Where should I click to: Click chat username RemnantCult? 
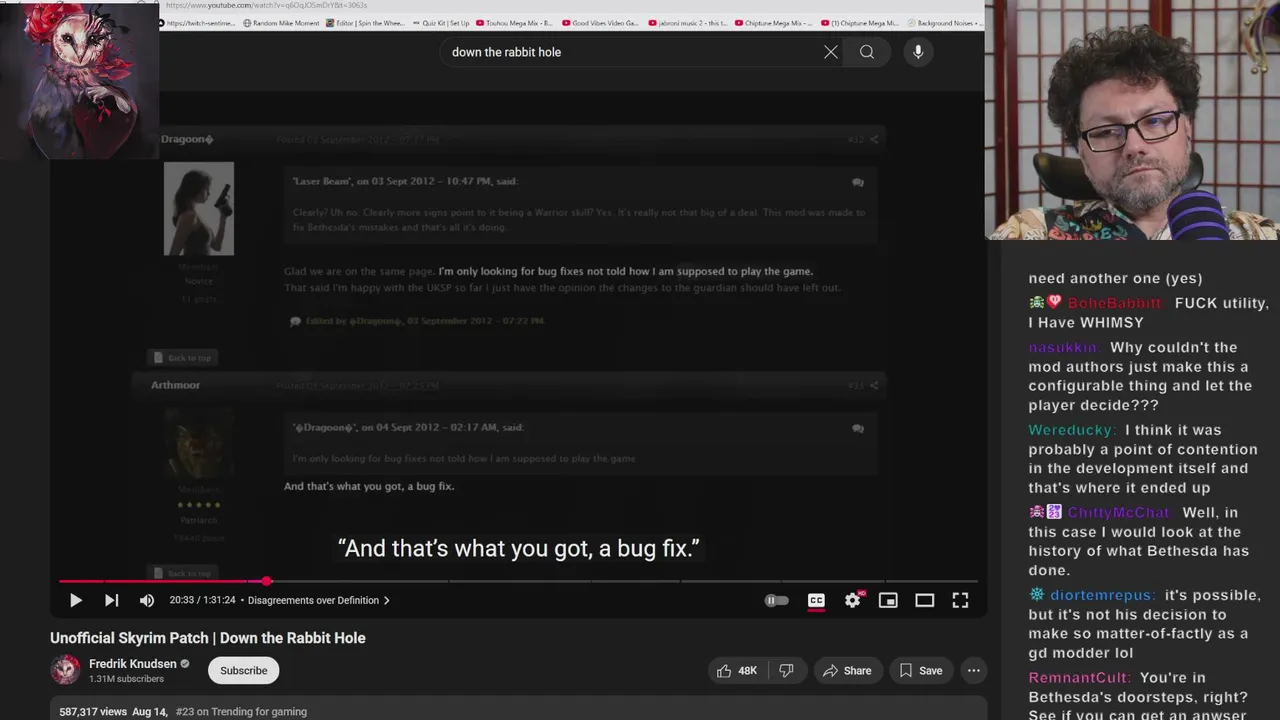click(x=1079, y=678)
